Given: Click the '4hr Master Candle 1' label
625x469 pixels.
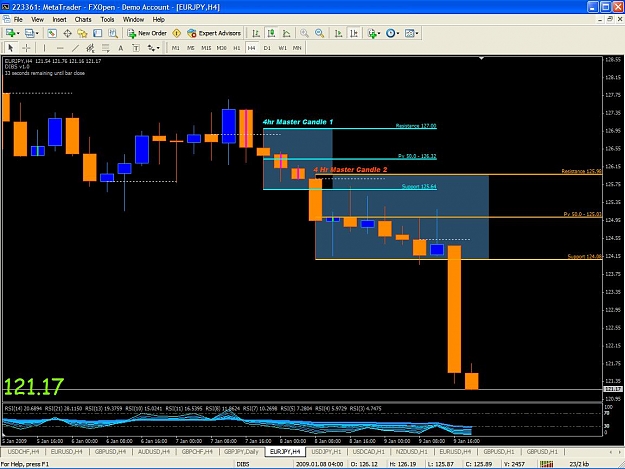Looking at the screenshot, I should (298, 122).
